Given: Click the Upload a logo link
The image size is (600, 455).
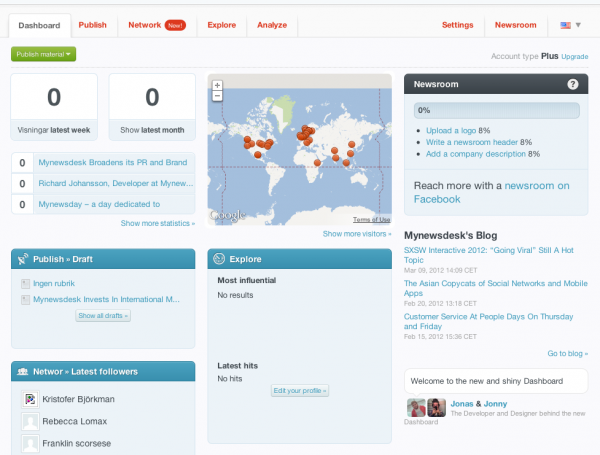Looking at the screenshot, I should tap(451, 130).
